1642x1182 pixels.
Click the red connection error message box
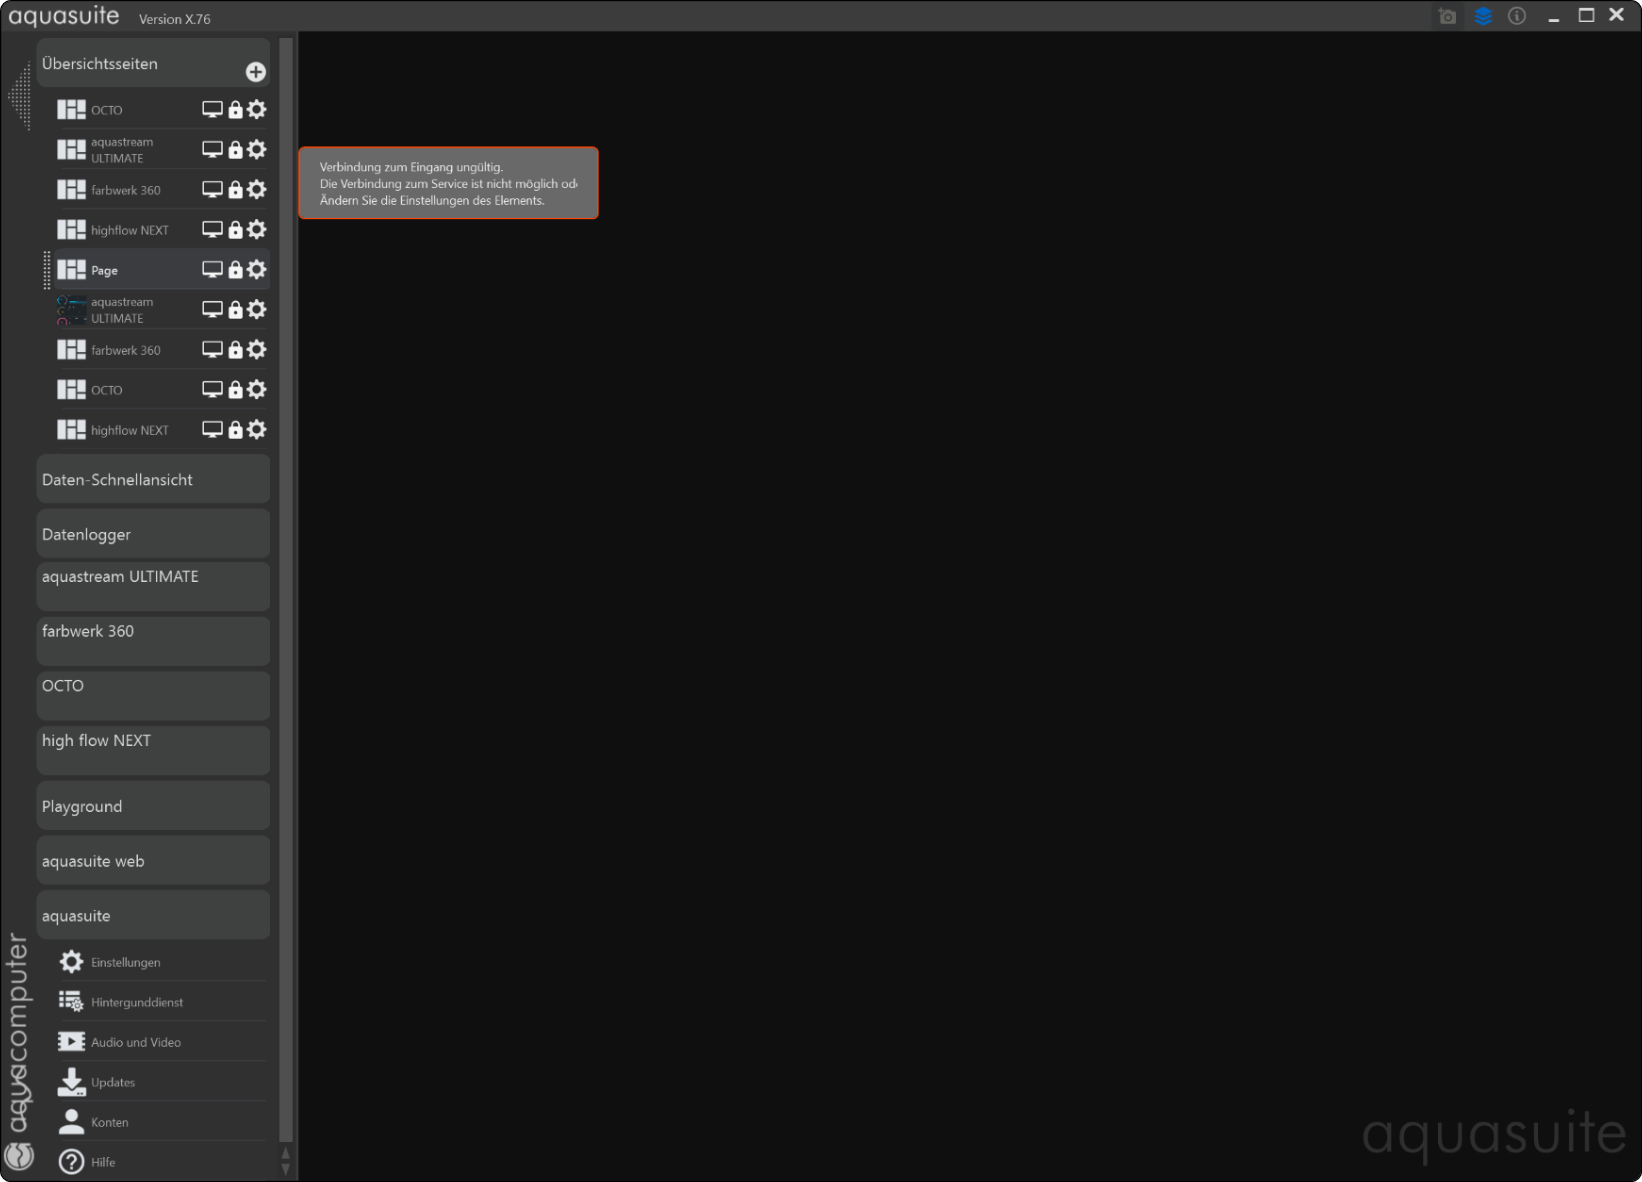click(x=448, y=183)
